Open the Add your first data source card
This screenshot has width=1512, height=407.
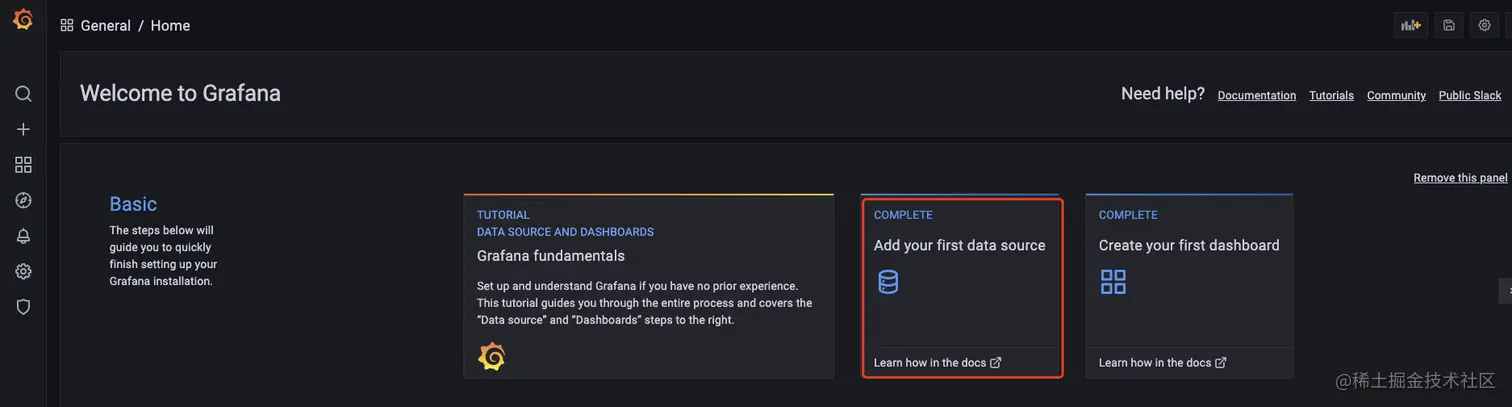960,287
